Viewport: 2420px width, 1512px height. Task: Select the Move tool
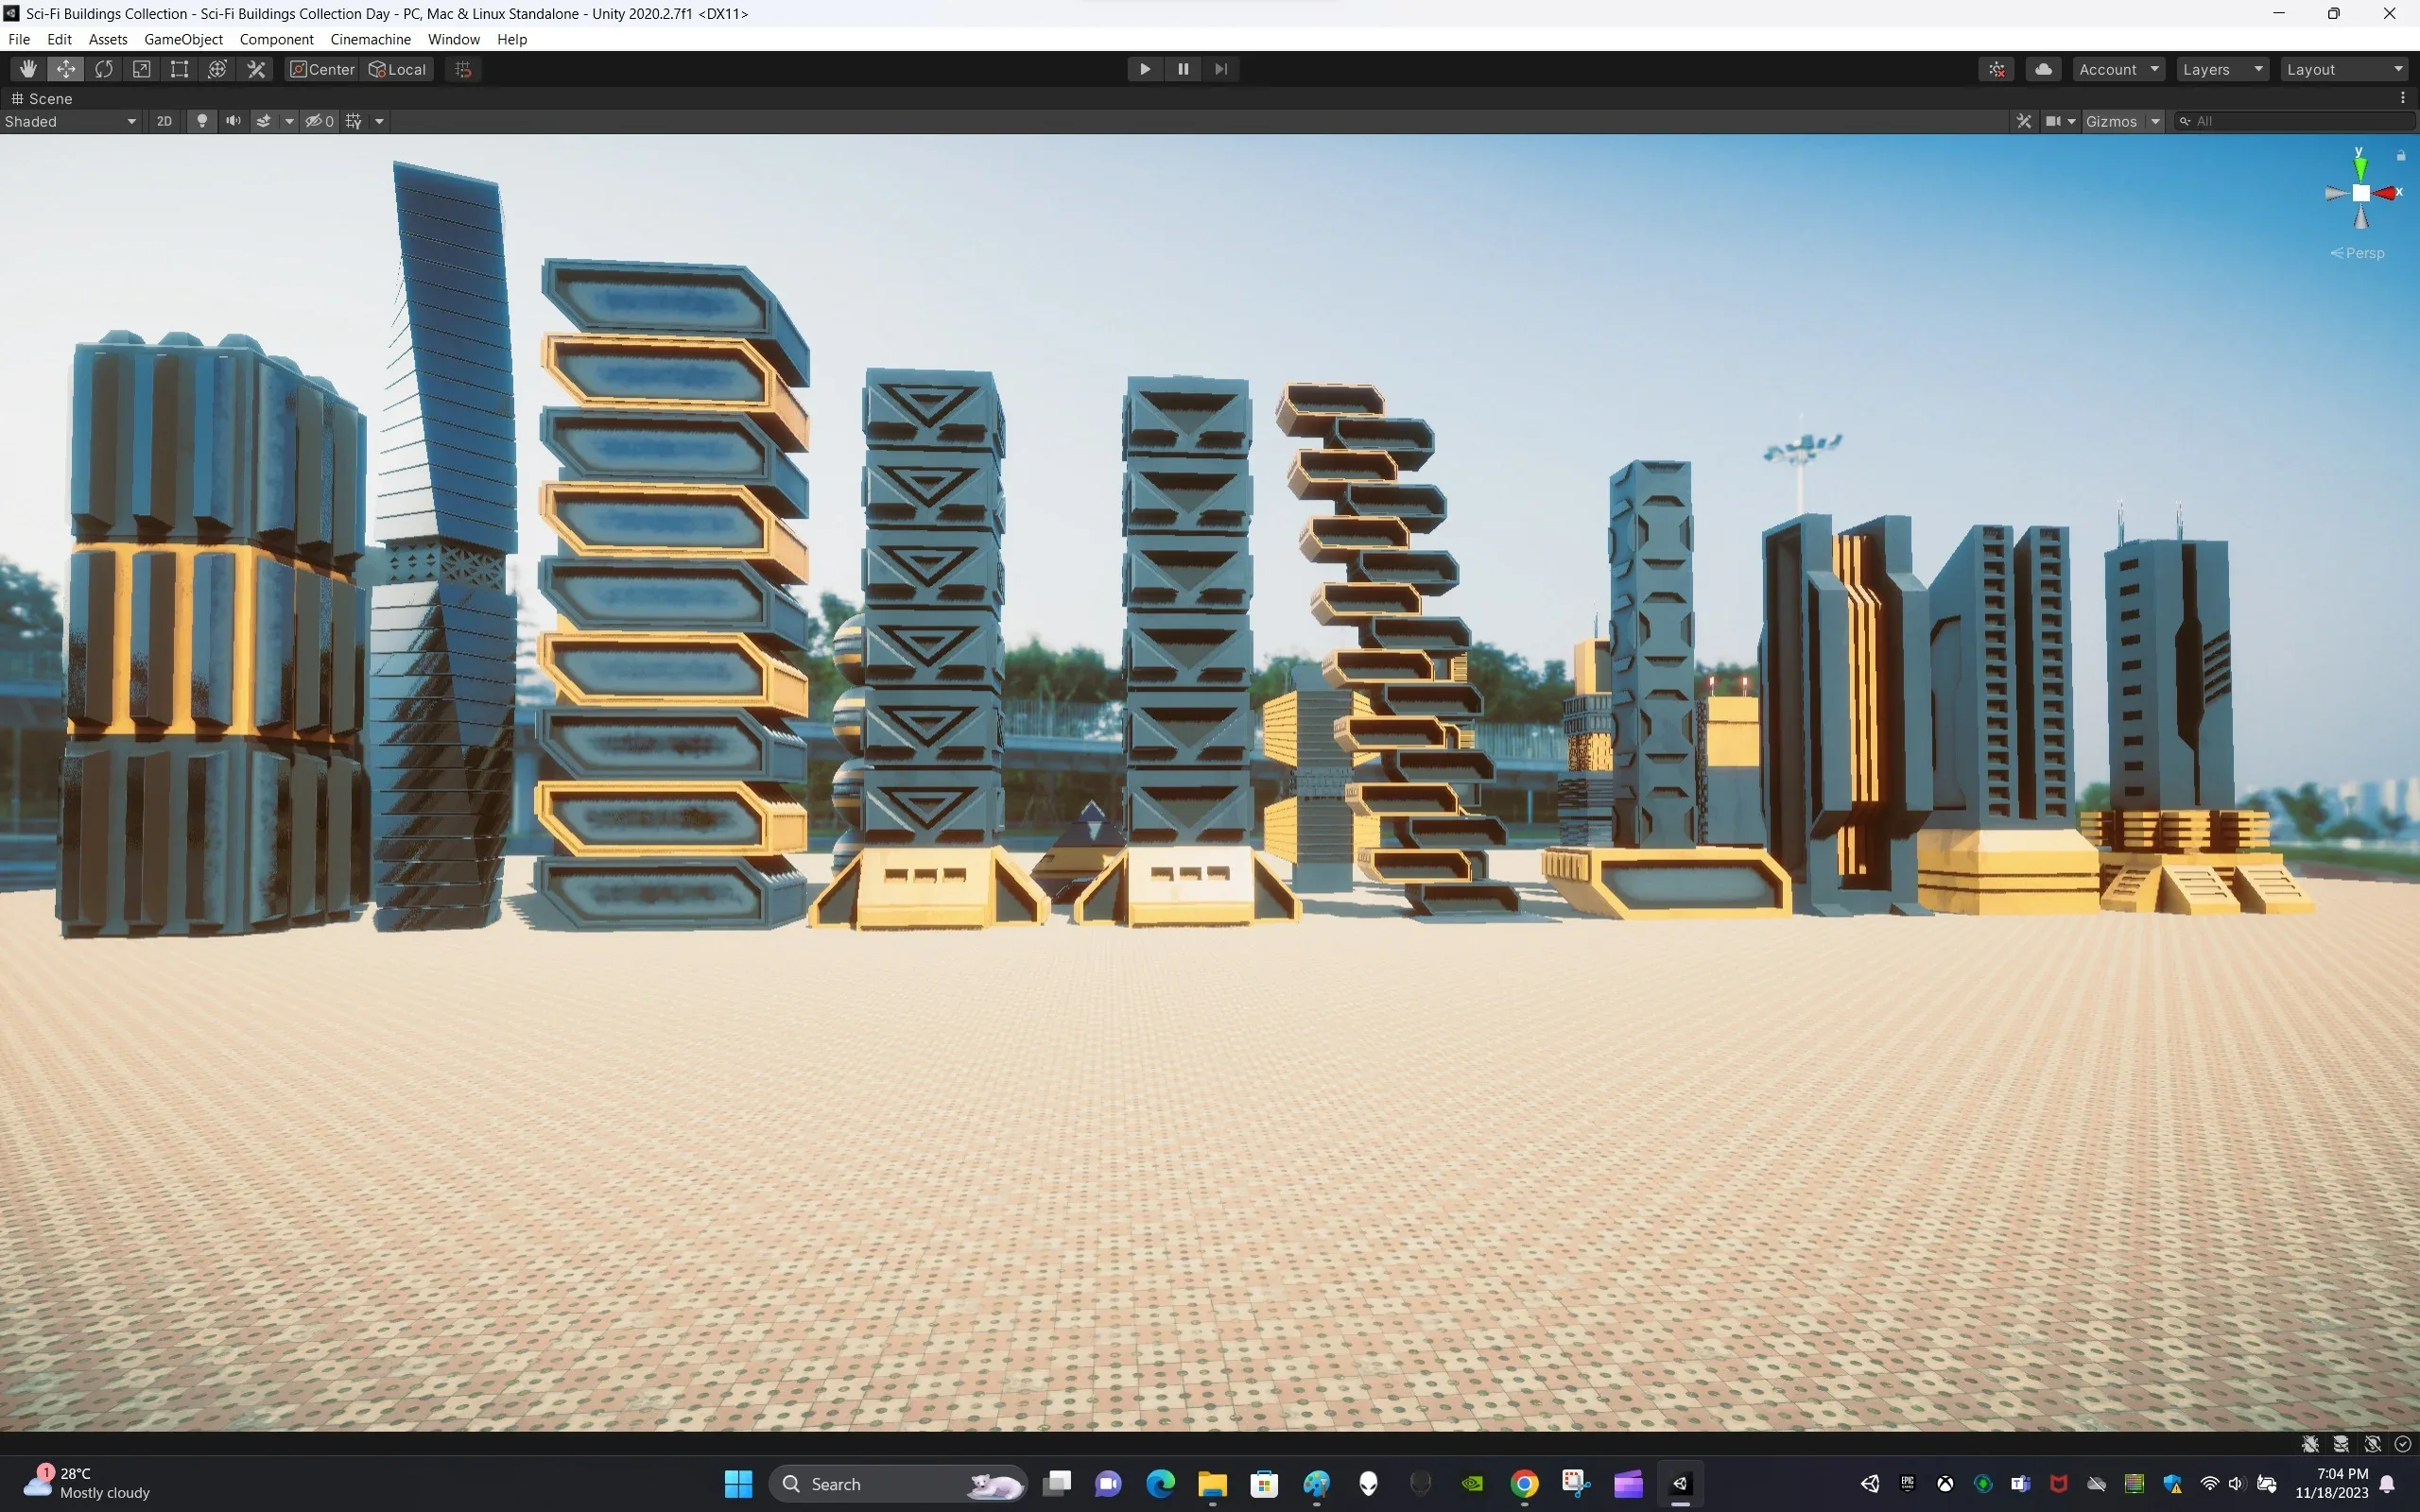66,69
